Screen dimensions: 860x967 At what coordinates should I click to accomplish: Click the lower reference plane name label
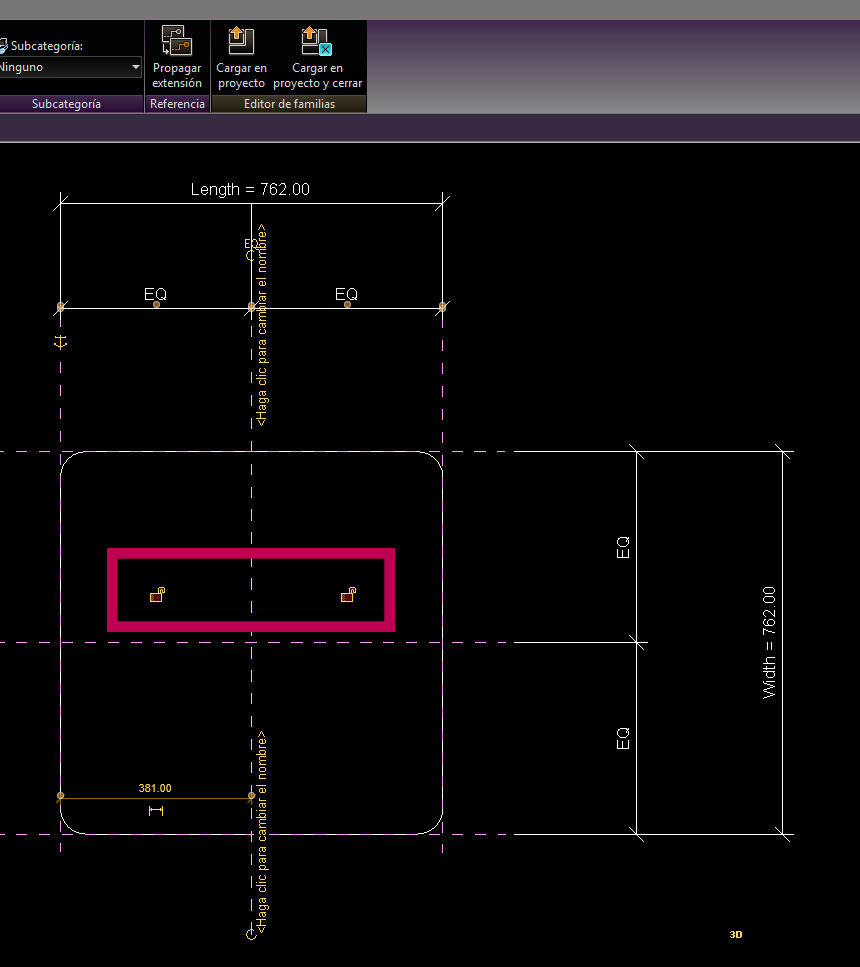262,832
